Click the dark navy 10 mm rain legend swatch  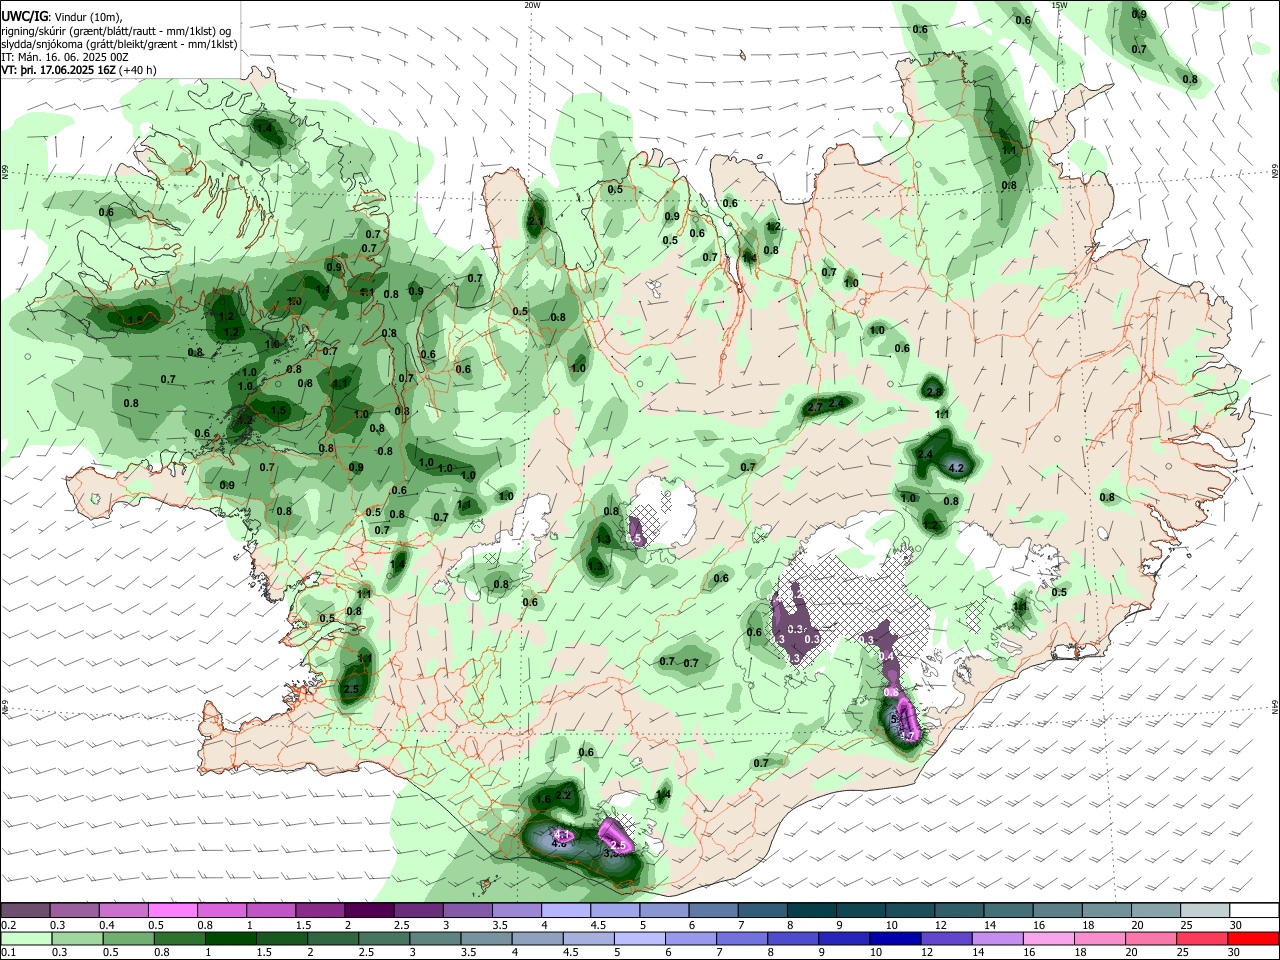[893, 939]
